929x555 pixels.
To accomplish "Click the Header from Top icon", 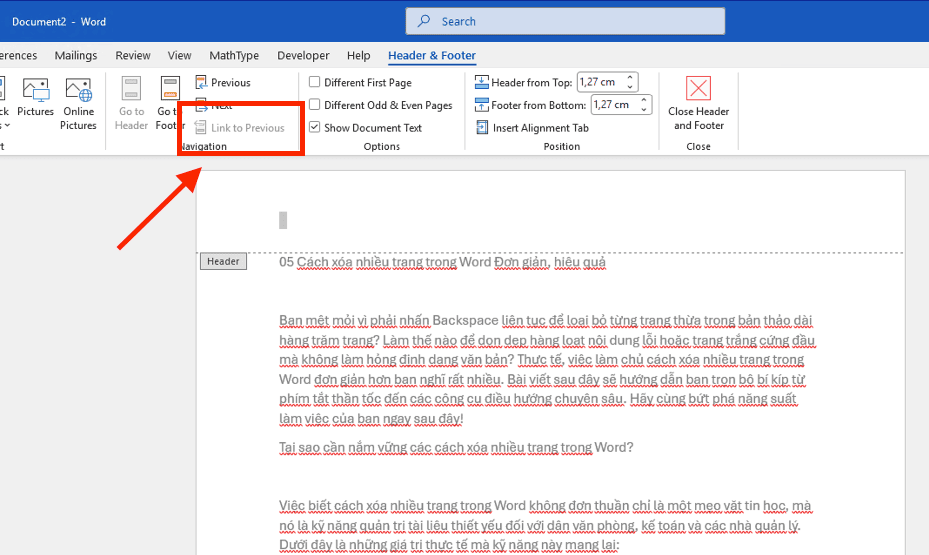I will 482,82.
